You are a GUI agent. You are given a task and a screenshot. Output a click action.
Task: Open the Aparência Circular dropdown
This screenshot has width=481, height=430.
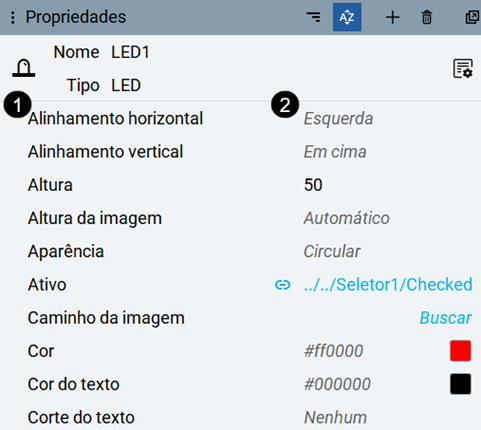pos(332,251)
